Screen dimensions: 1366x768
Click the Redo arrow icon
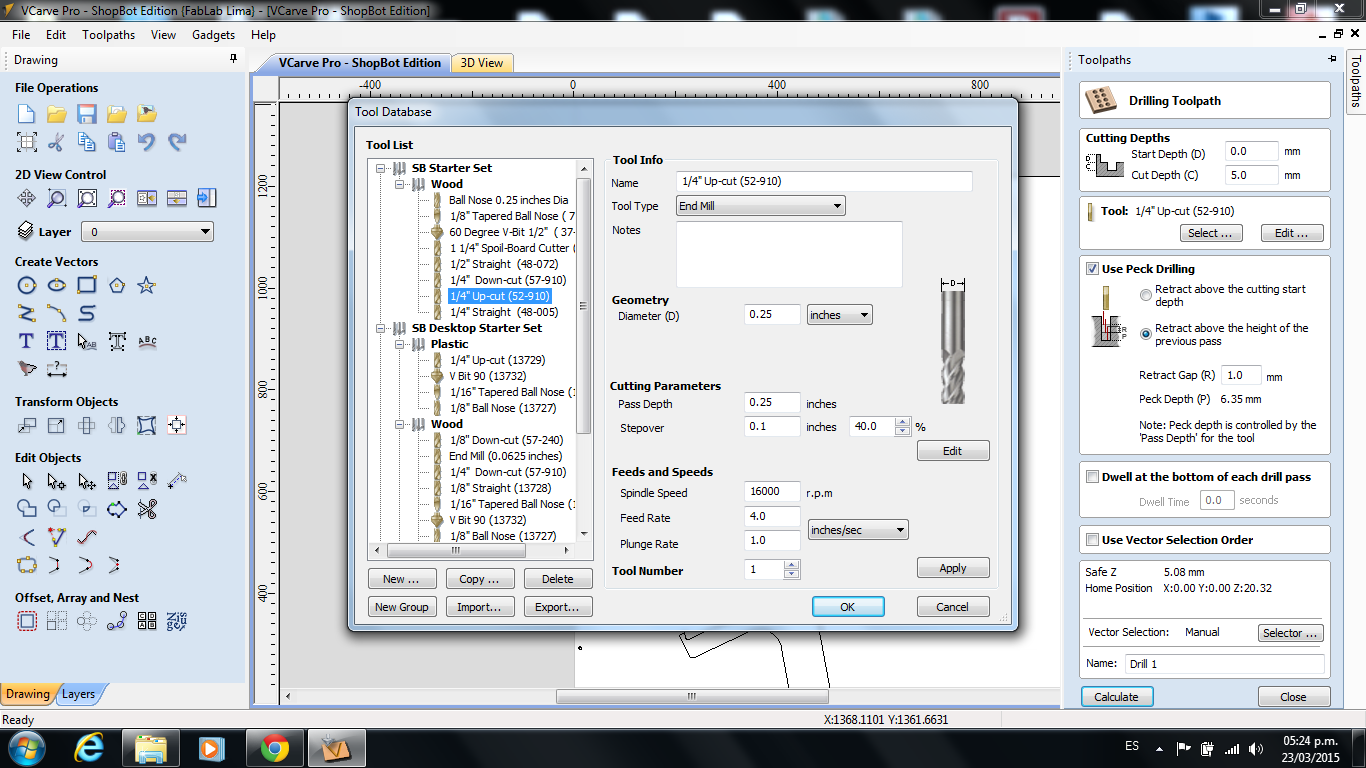tap(177, 142)
